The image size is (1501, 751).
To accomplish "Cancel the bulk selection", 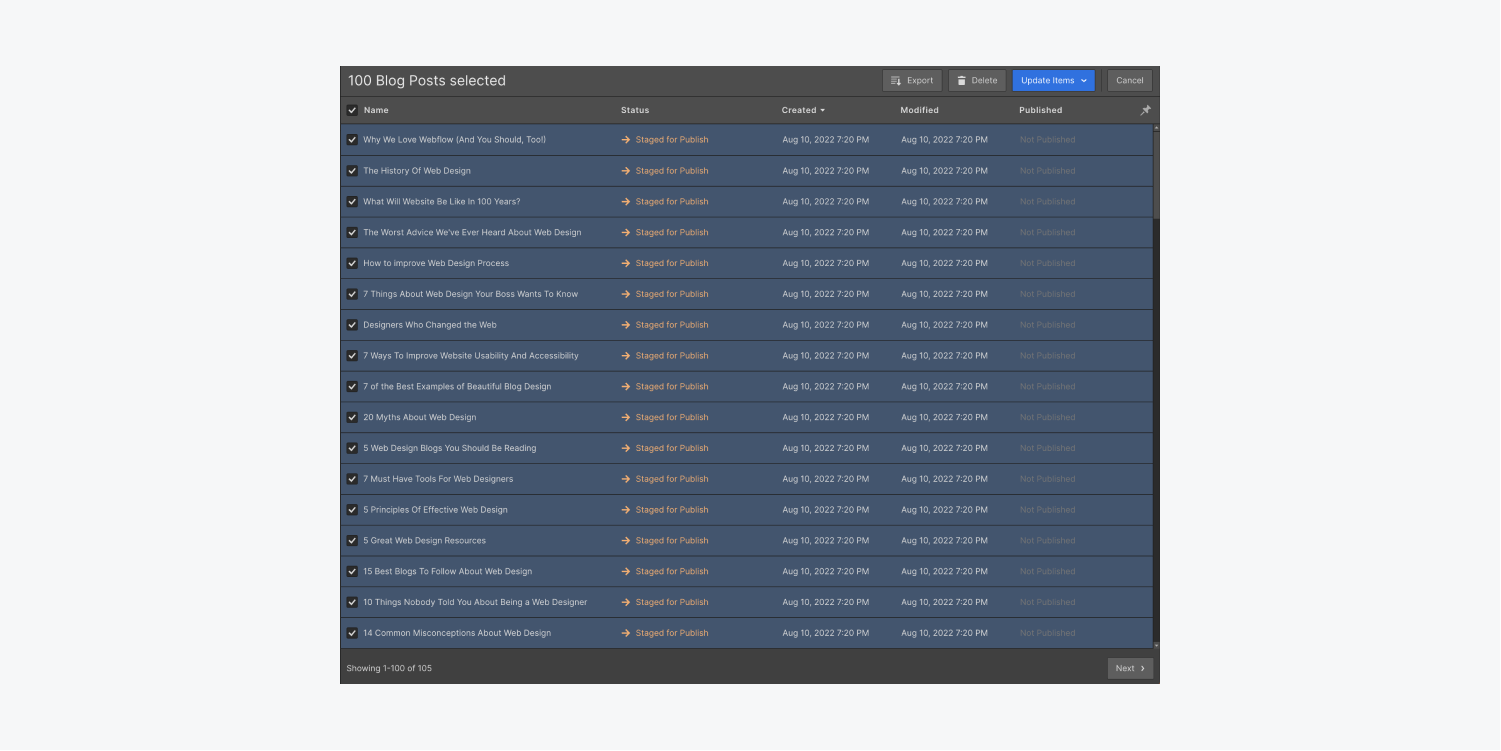I will pyautogui.click(x=1130, y=81).
